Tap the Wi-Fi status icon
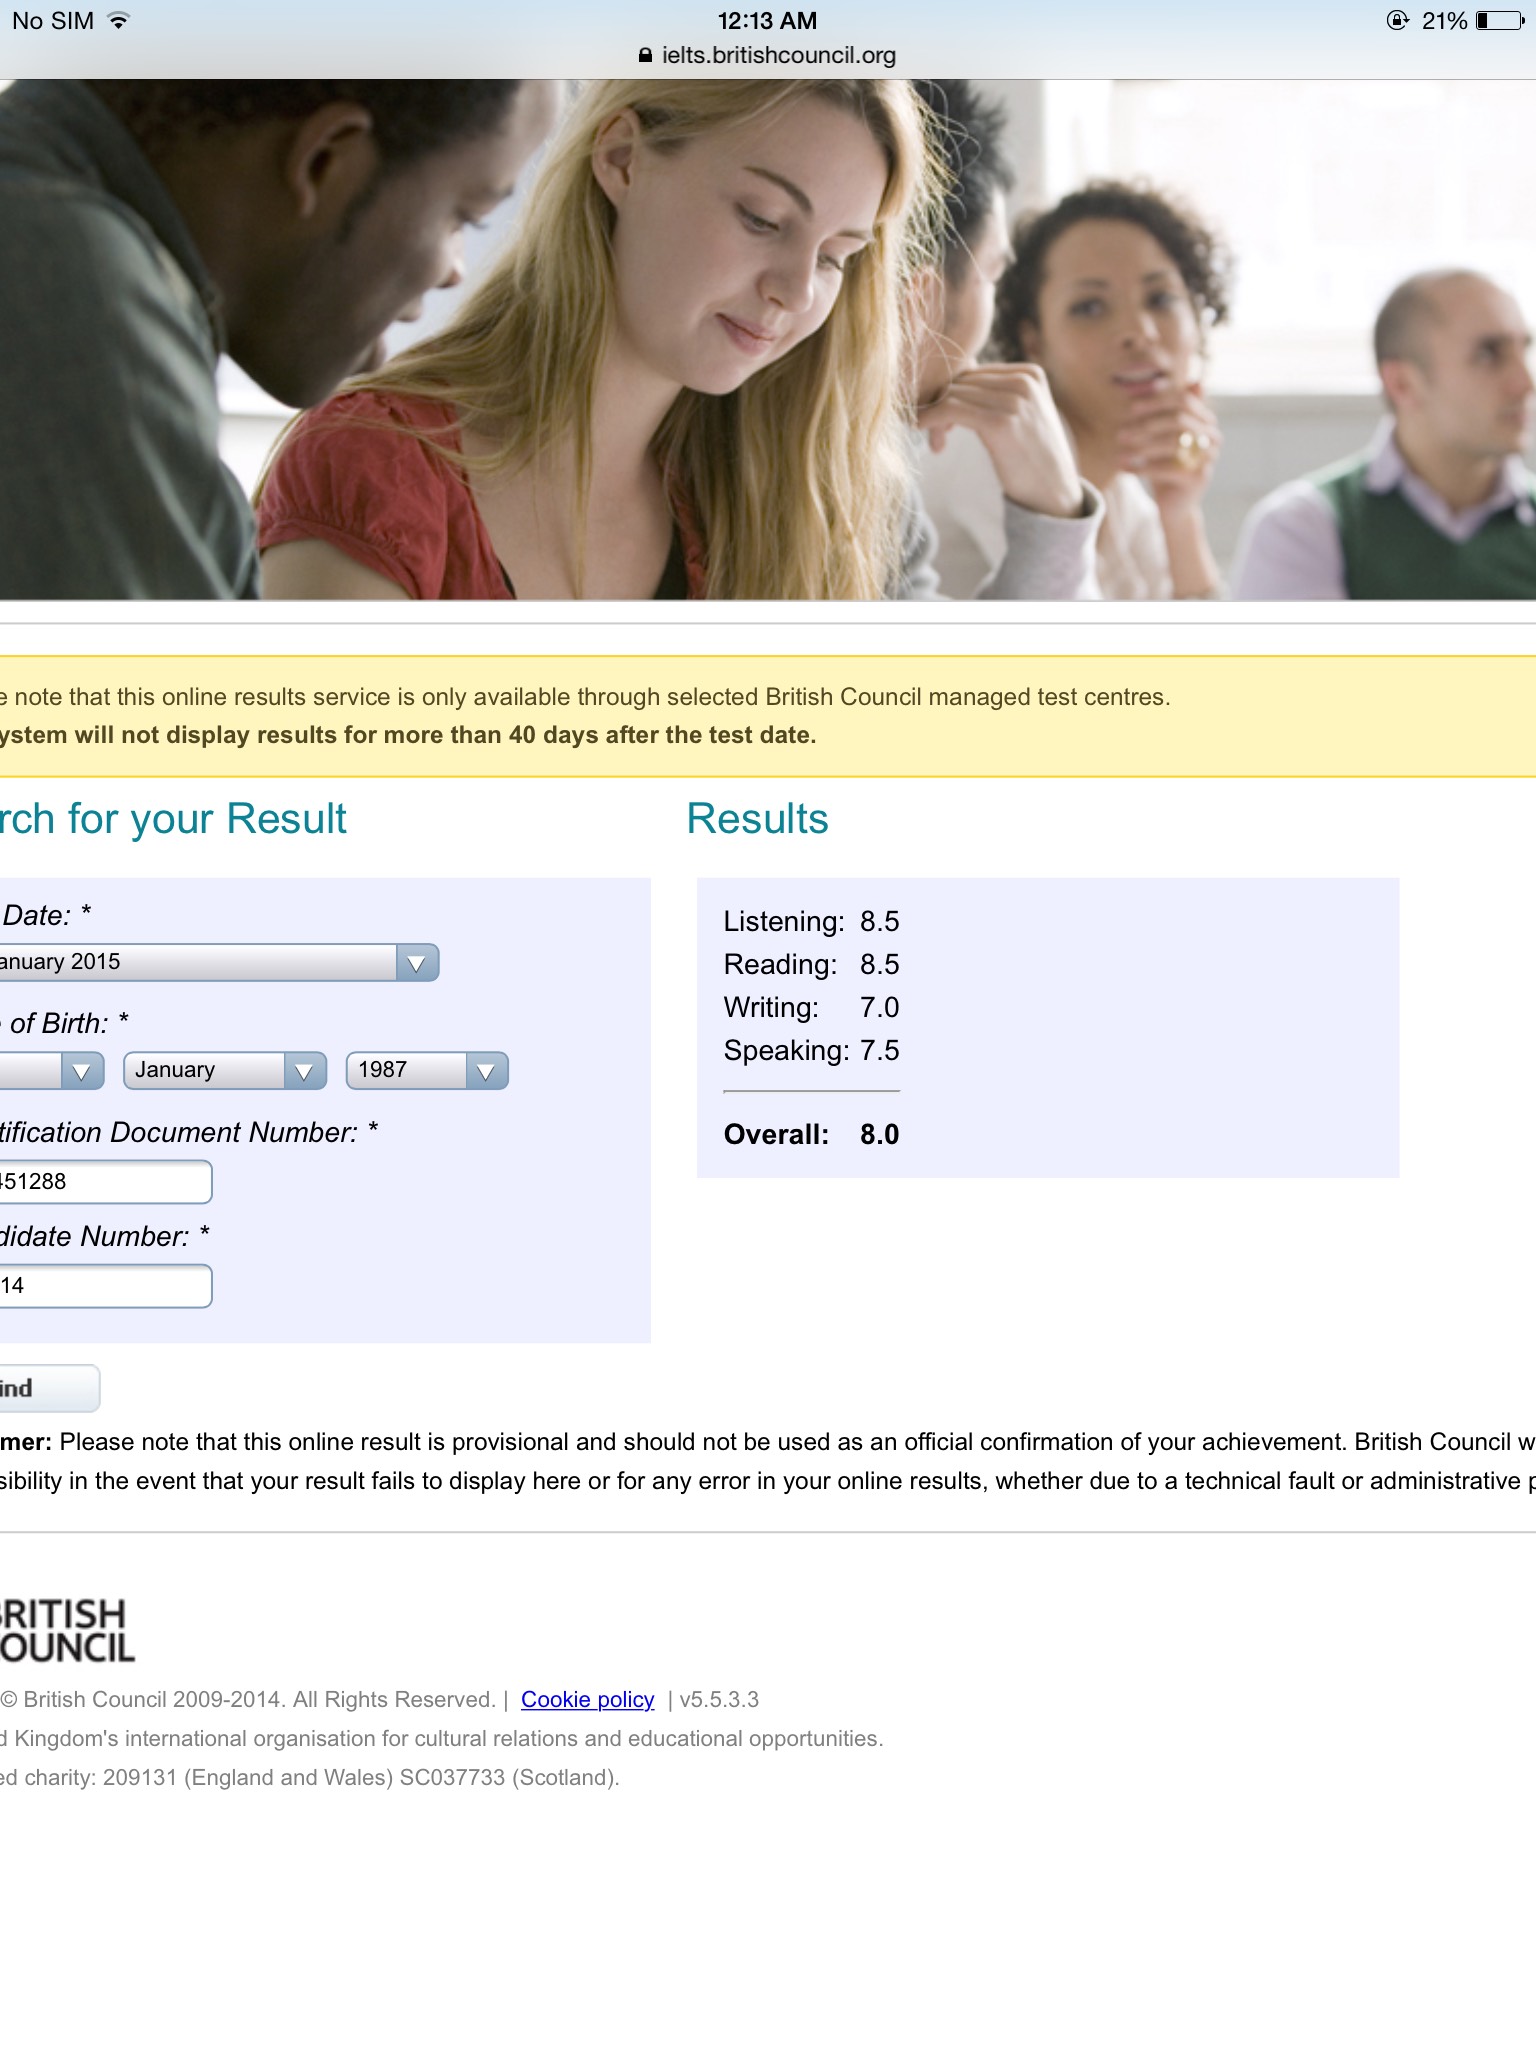This screenshot has width=1536, height=2048. 119,20
